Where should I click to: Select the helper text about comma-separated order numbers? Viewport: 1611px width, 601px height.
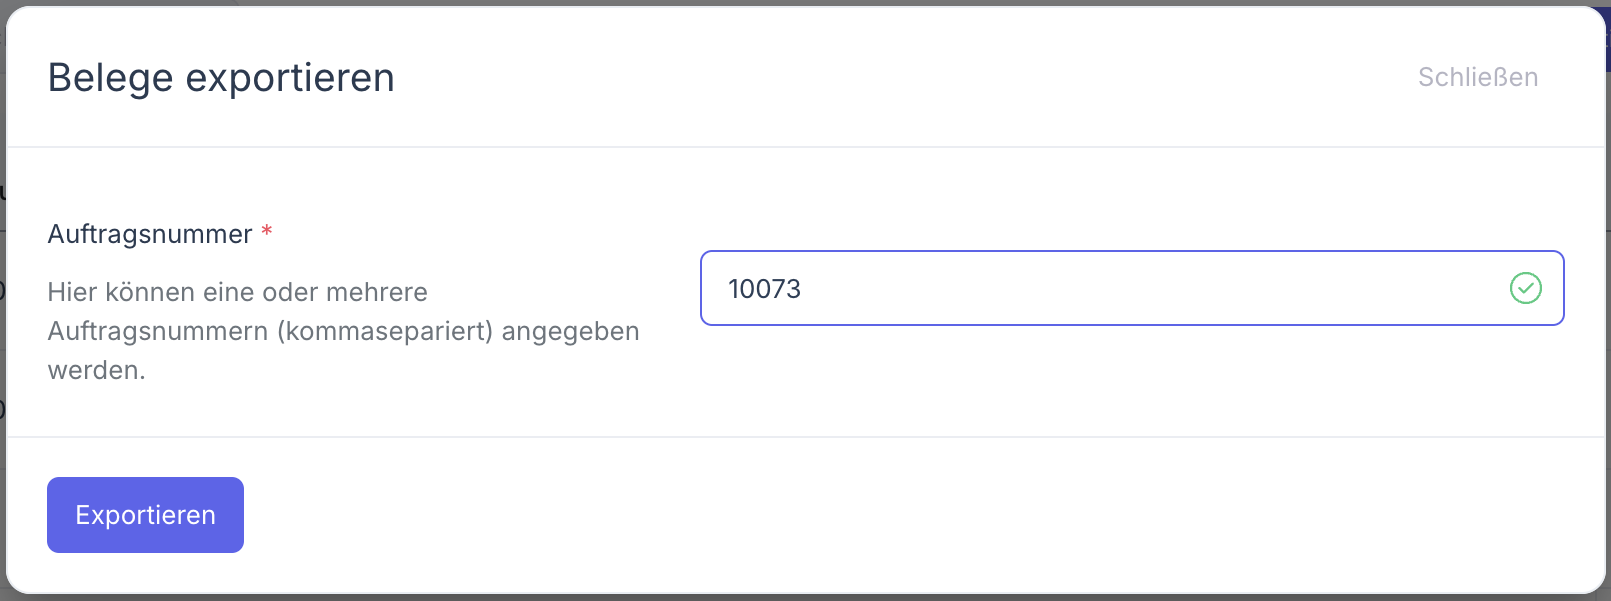(x=342, y=331)
